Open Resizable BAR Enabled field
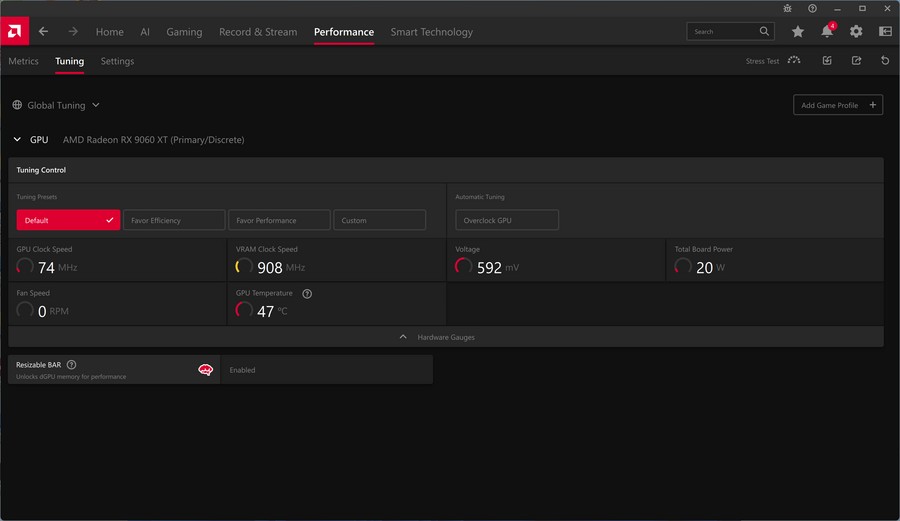This screenshot has height=521, width=900. click(x=327, y=370)
